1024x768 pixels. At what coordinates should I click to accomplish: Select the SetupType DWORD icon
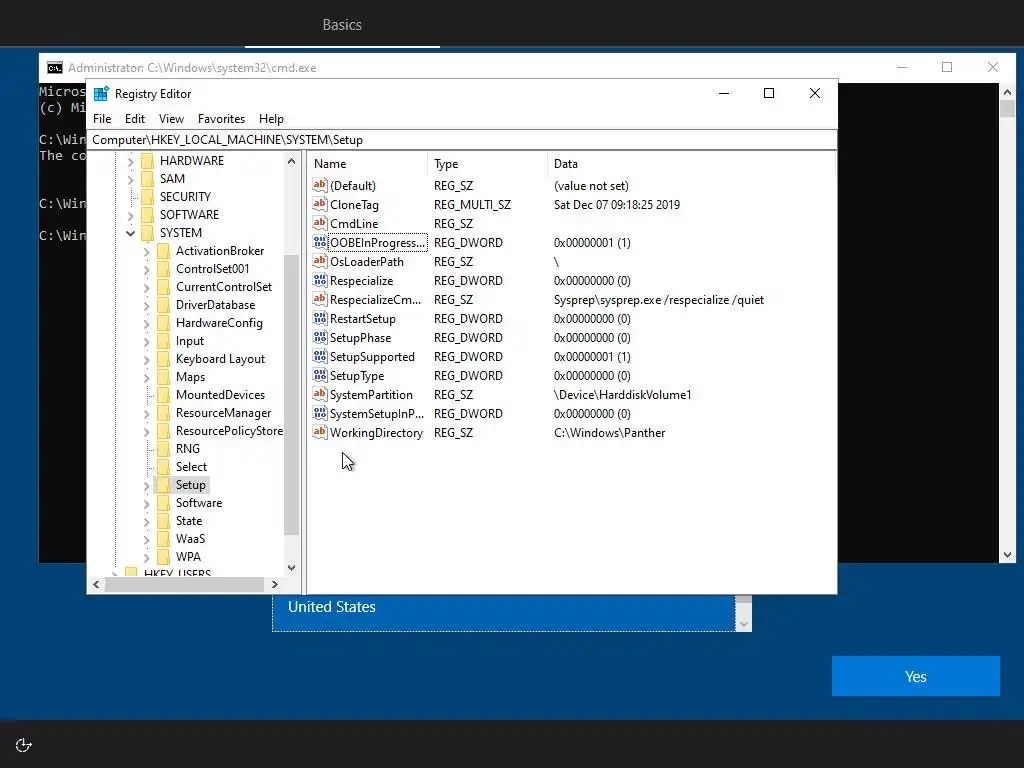[319, 375]
